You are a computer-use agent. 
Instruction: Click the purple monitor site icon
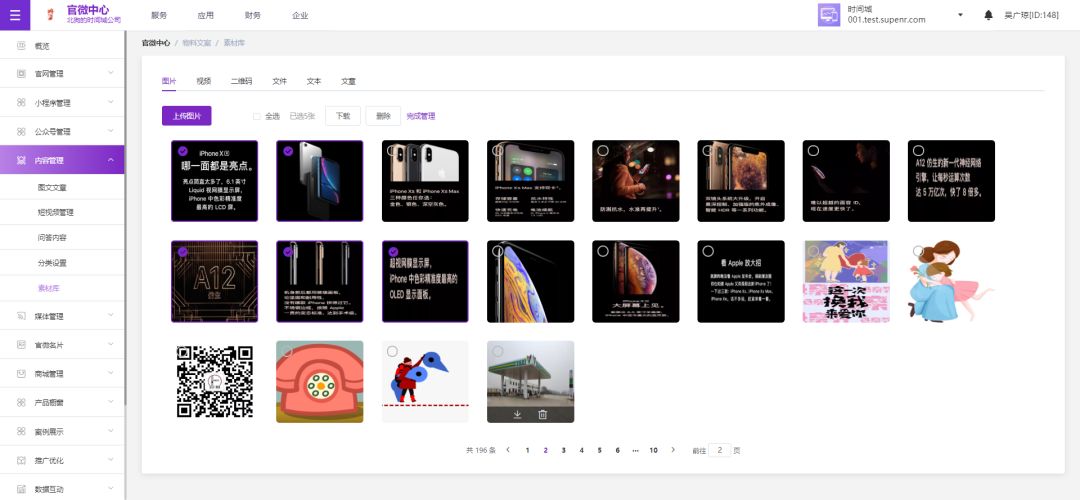828,15
